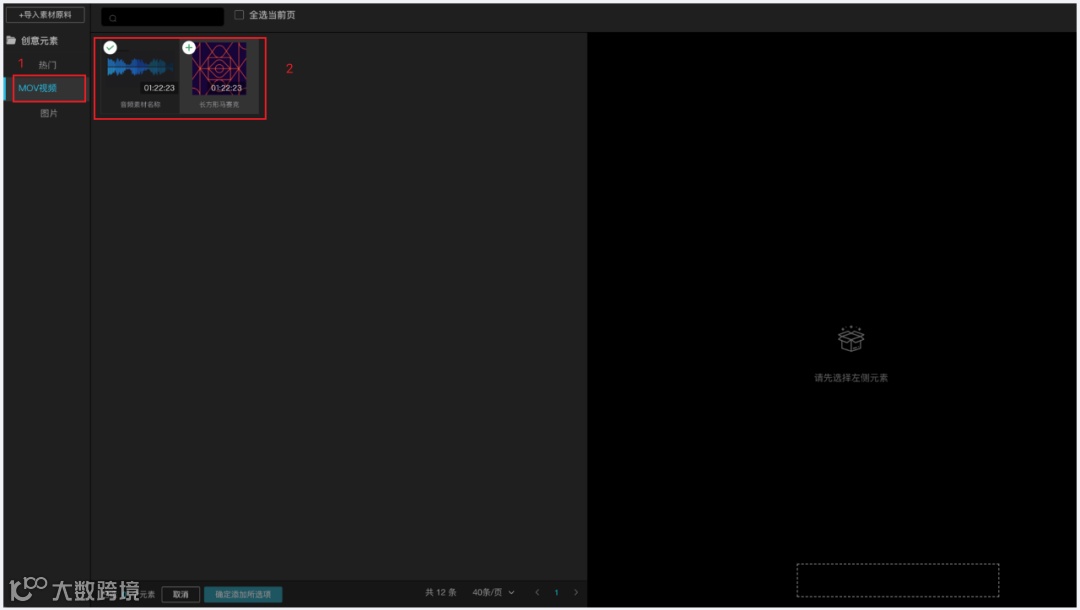Confirm with 确定添加所选项 button

[243, 594]
